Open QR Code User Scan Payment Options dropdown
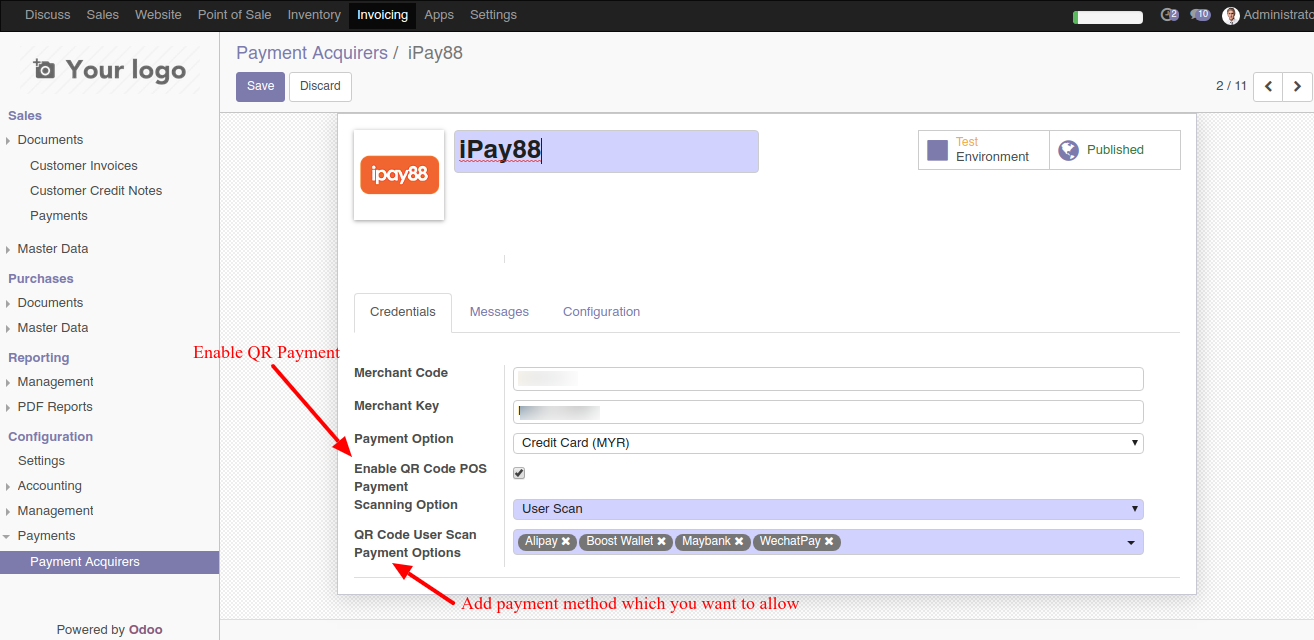This screenshot has height=640, width=1314. click(x=1131, y=542)
